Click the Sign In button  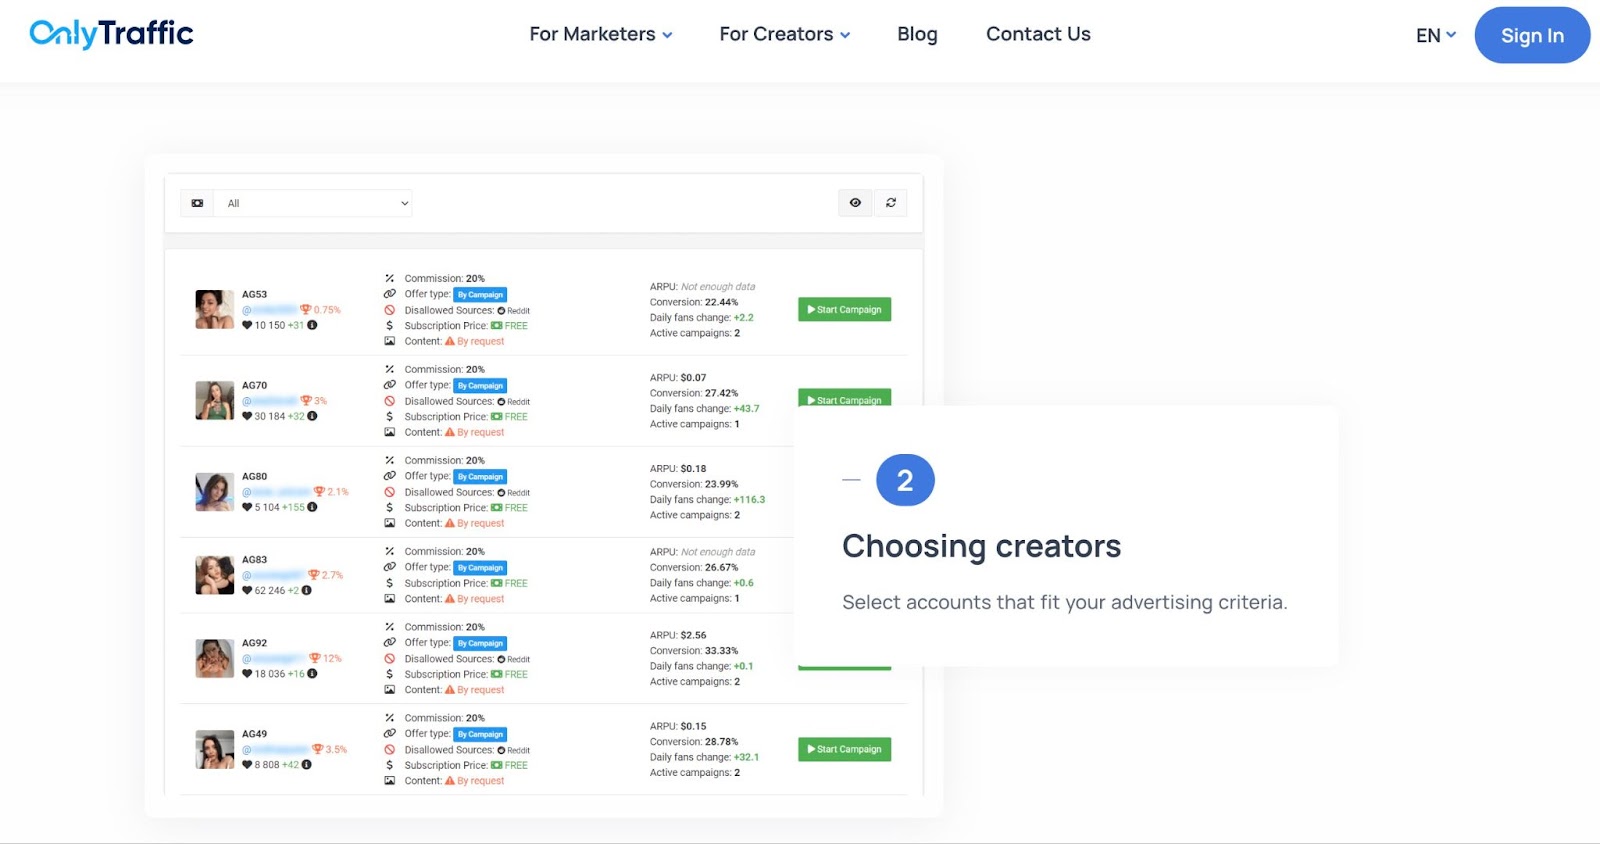click(1532, 35)
